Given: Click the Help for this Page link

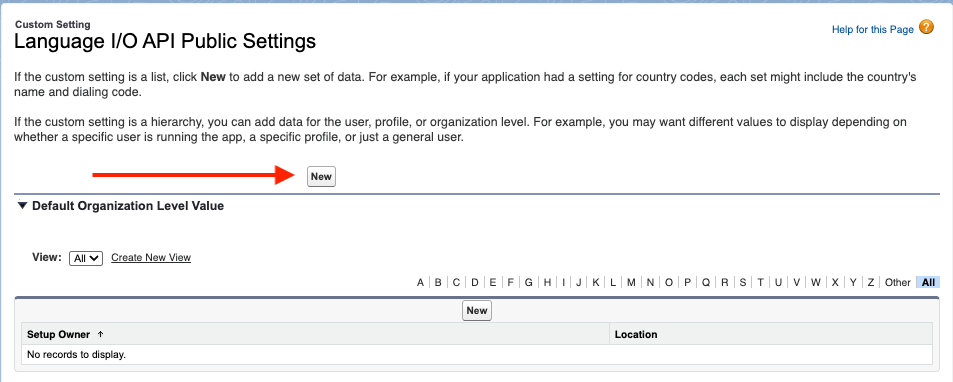Looking at the screenshot, I should (x=872, y=29).
